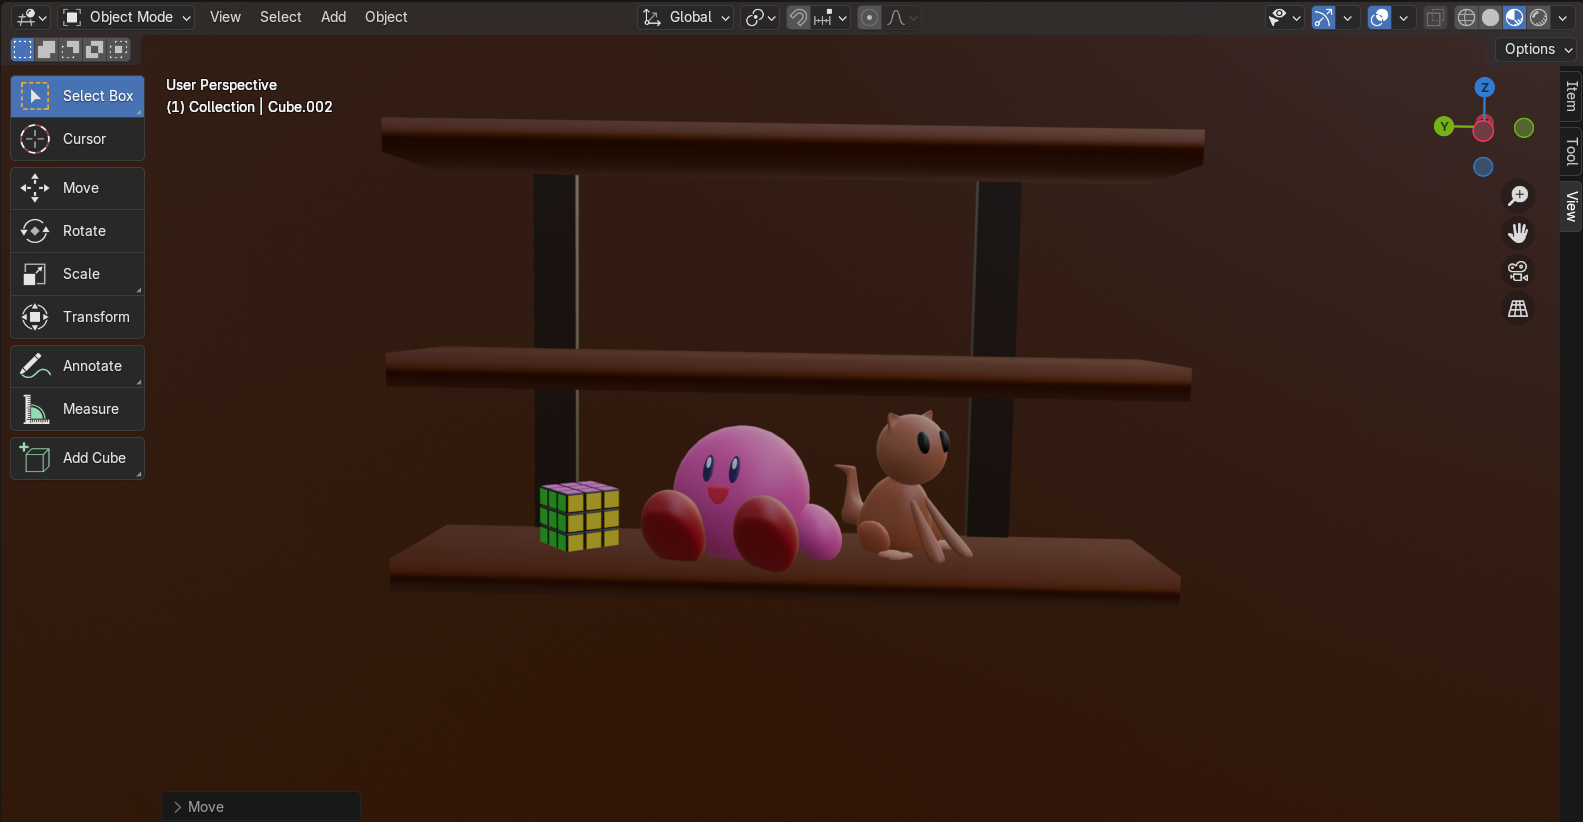Screen dimensions: 1583x822
Task: Toggle the camera view icon
Action: [1518, 271]
